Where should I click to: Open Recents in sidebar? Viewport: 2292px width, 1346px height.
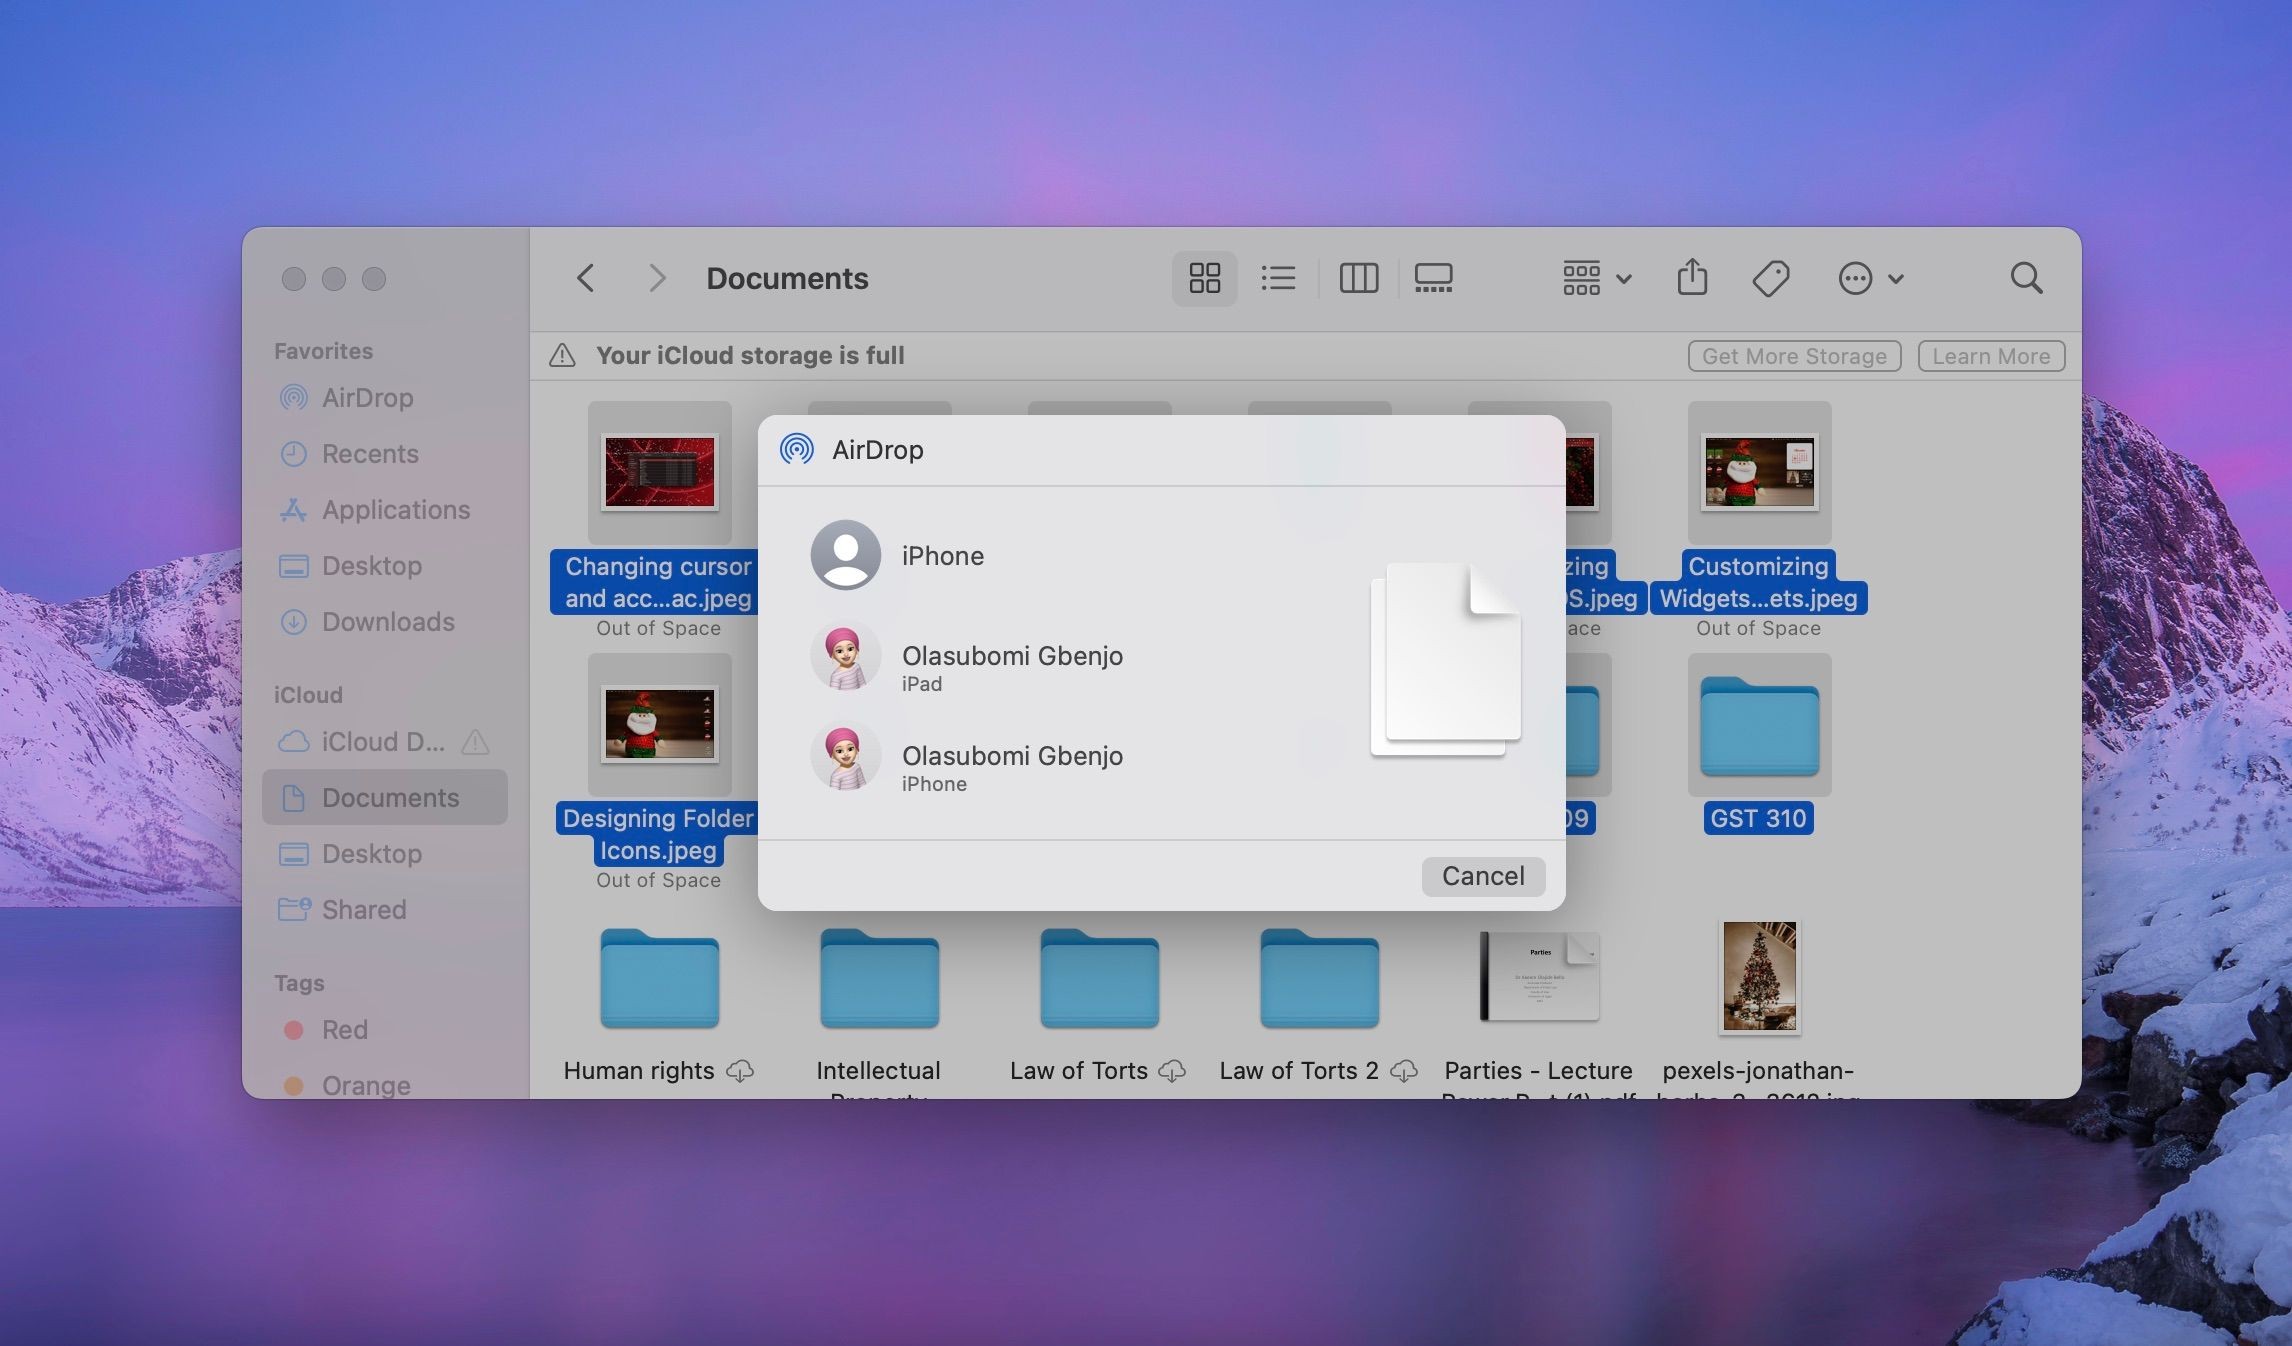[385, 453]
